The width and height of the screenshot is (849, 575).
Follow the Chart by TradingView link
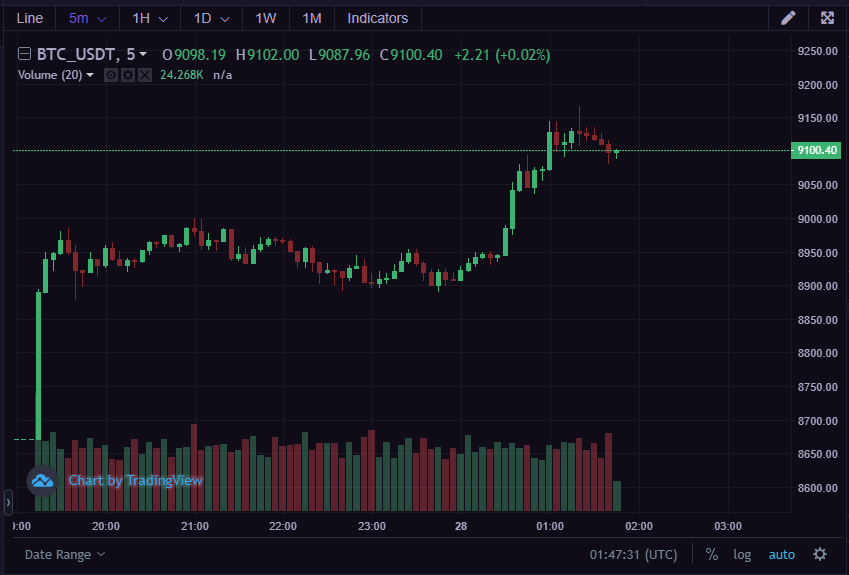[135, 480]
